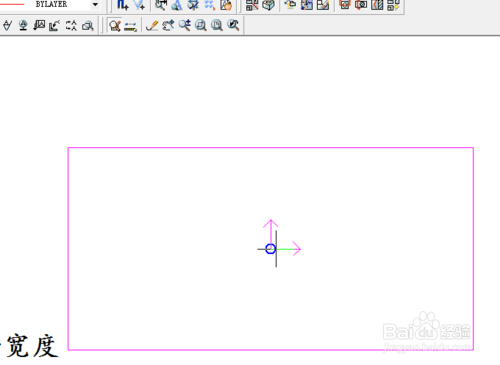The width and height of the screenshot is (500, 365).
Task: Click the magnifier over blue shape icon
Action: click(193, 5)
